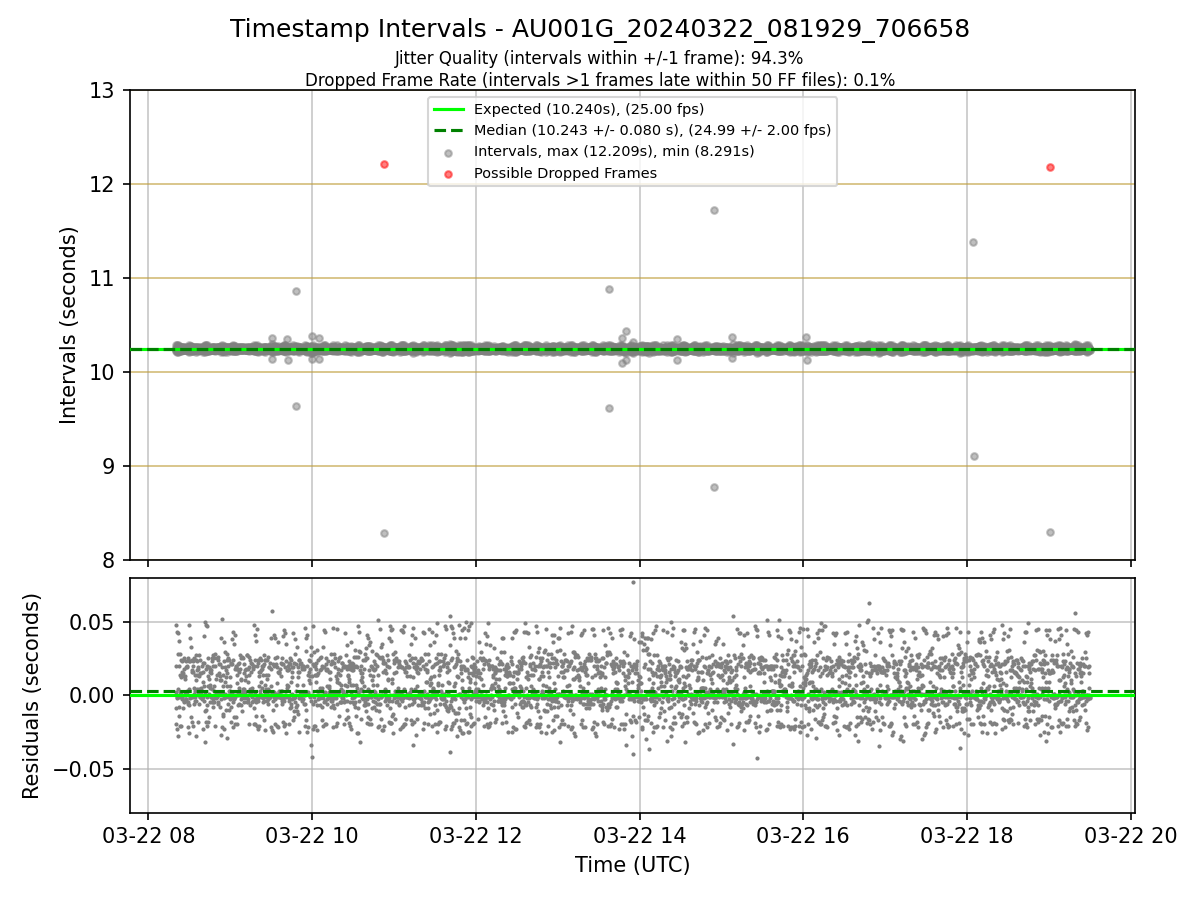Viewport: 1200px width, 900px height.
Task: Click the gray point at 9.1 seconds near 03-22 18
Action: coord(974,456)
